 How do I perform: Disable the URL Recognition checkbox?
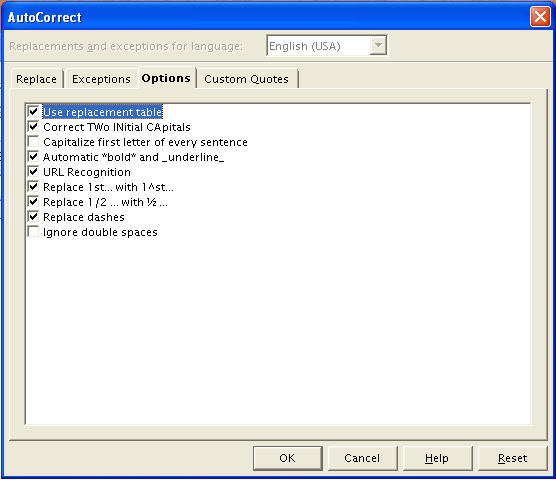(33, 172)
